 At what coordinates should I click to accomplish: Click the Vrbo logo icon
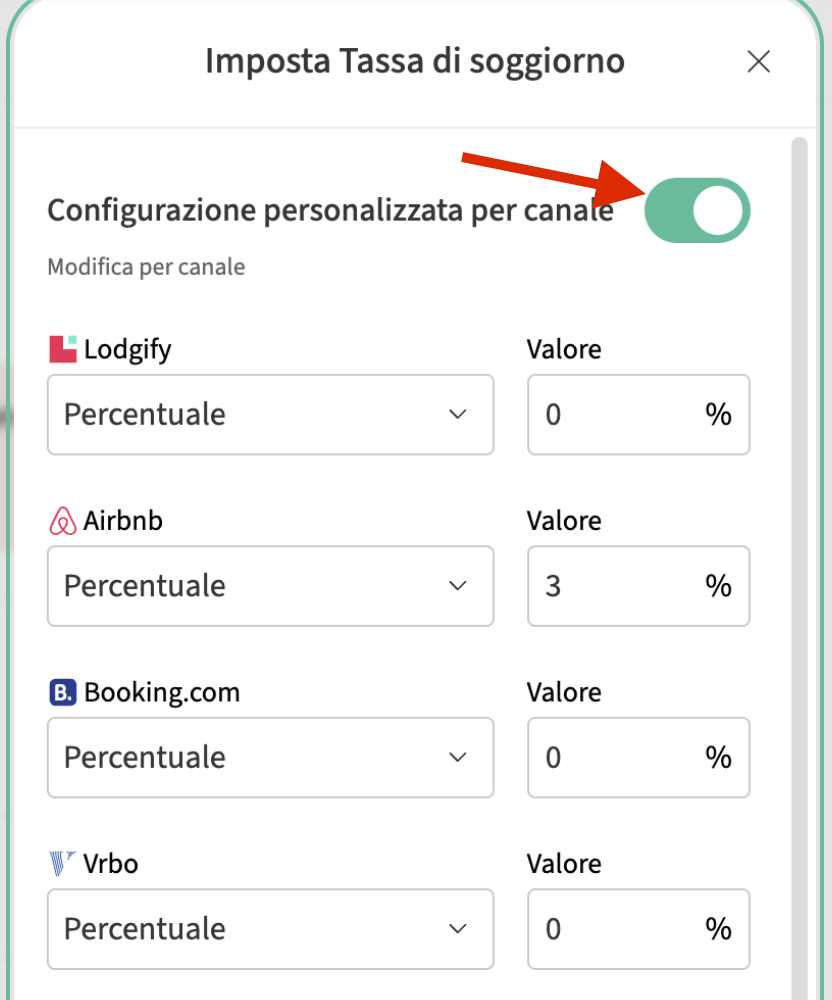pyautogui.click(x=63, y=863)
